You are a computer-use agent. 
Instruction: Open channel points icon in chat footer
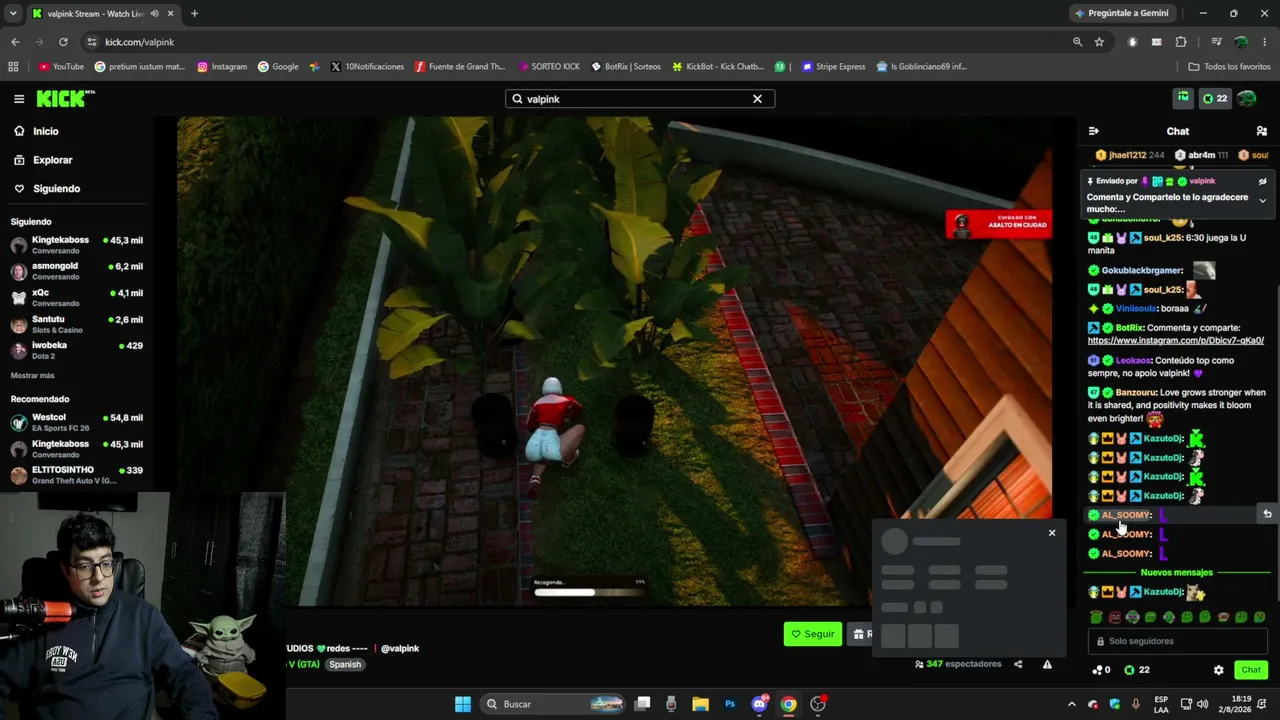tap(1101, 670)
